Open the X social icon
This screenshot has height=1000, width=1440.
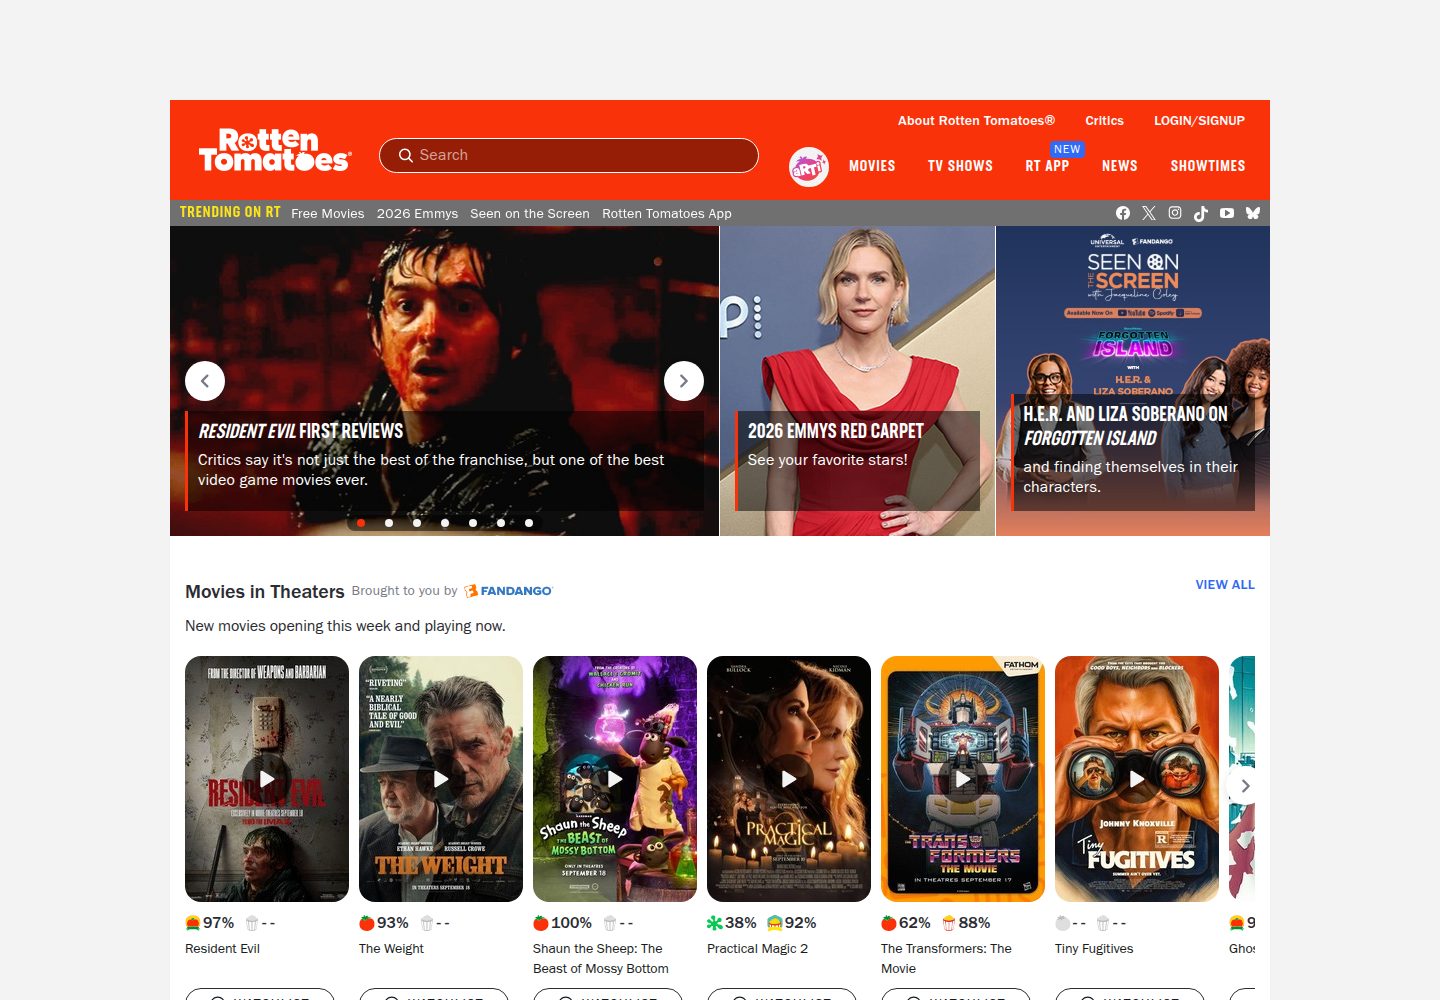pyautogui.click(x=1149, y=213)
